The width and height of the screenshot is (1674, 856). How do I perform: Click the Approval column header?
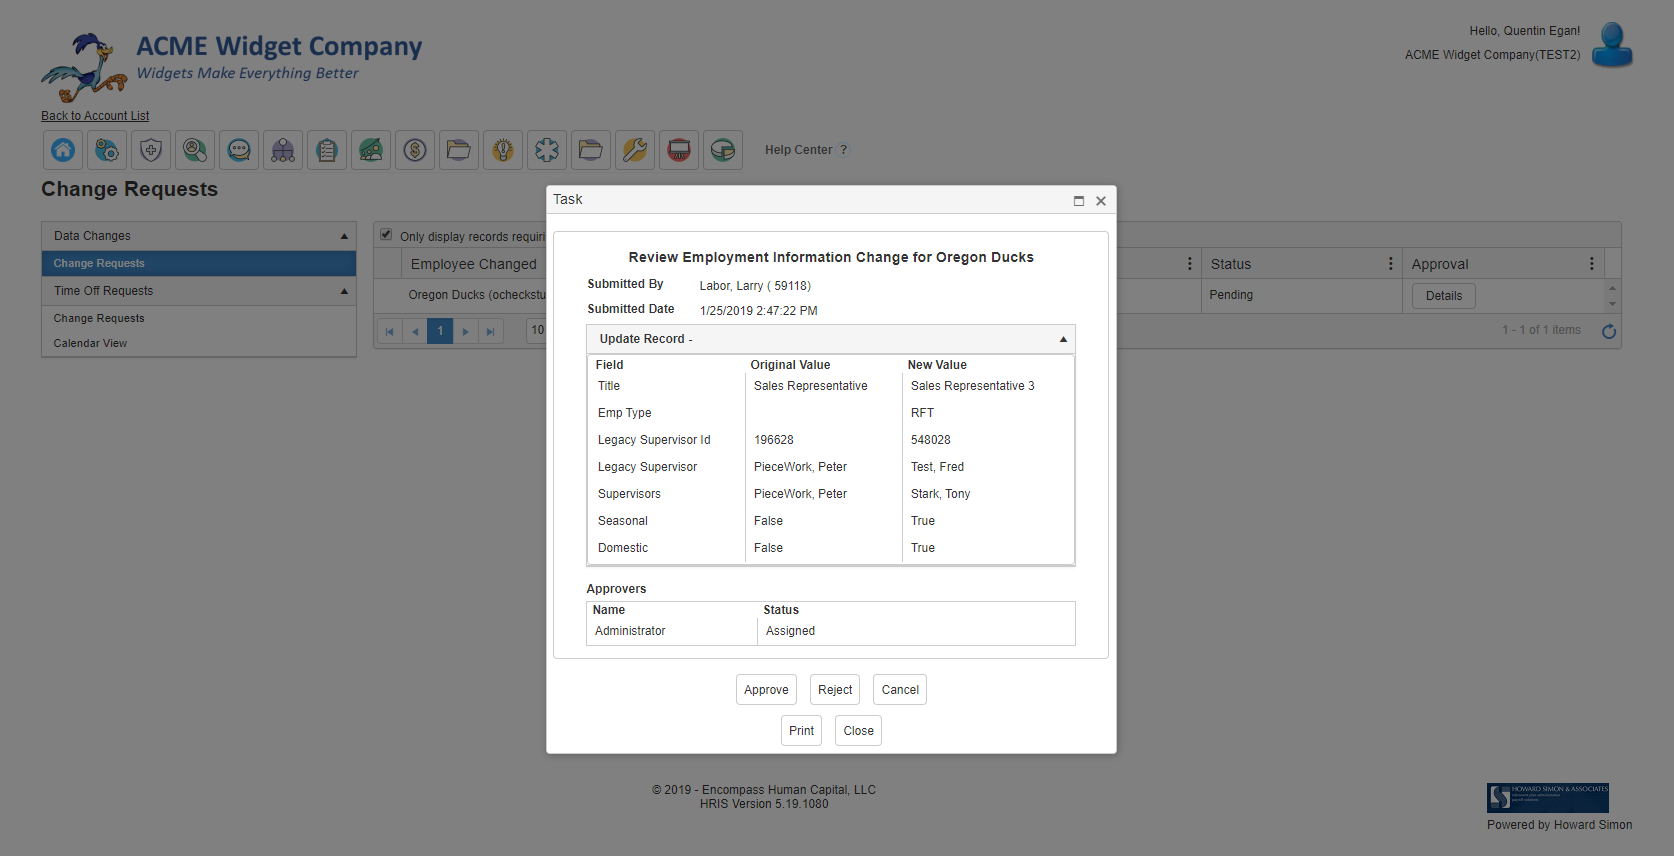(1440, 264)
